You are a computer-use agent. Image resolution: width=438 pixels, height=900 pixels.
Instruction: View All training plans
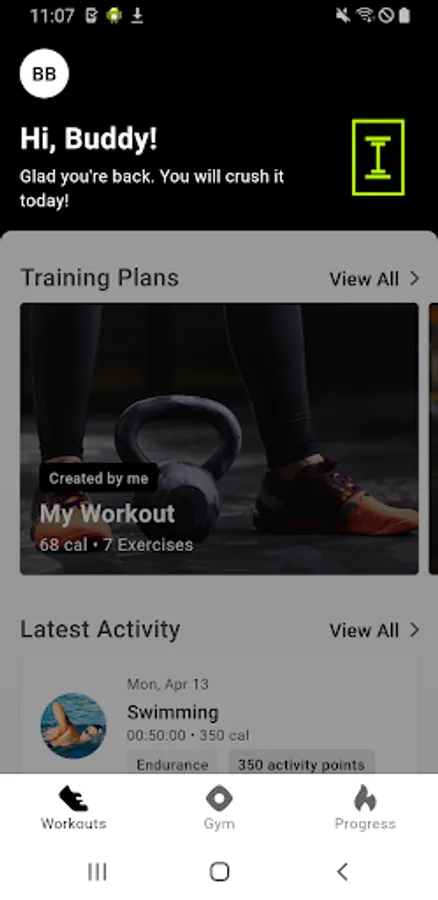click(364, 279)
